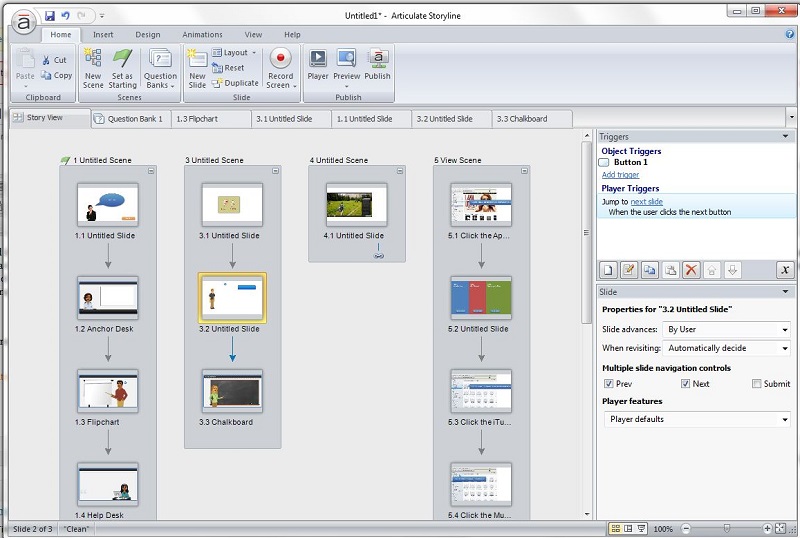Expand the When revisiting dropdown

click(727, 348)
